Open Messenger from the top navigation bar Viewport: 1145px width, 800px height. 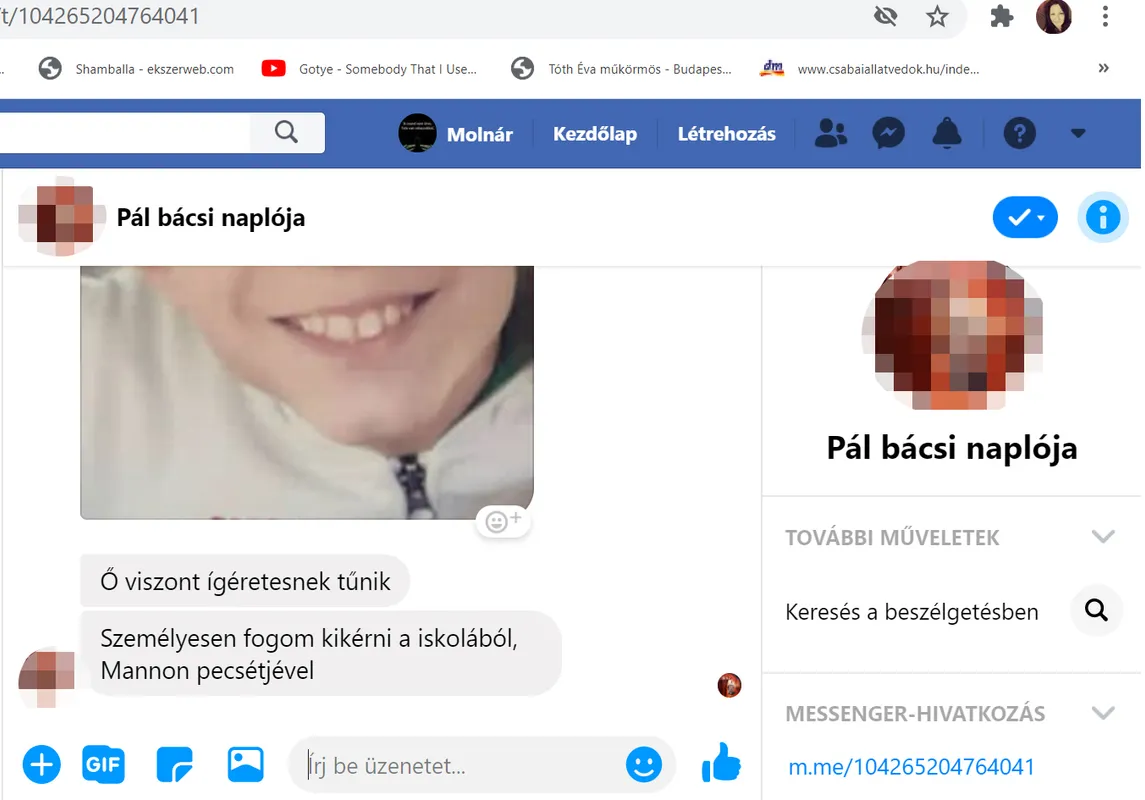(888, 133)
